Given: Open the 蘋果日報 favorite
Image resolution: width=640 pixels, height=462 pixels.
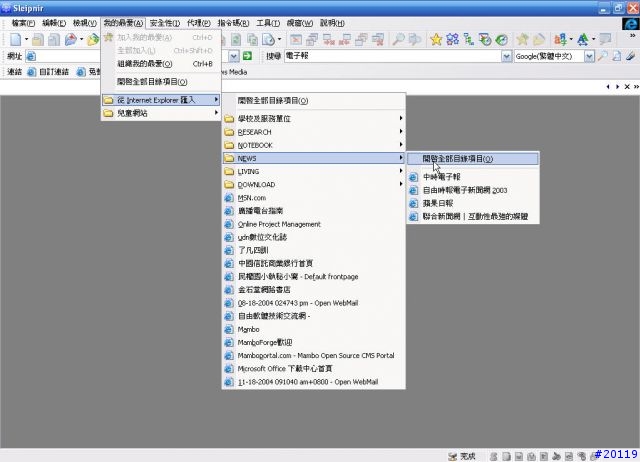Looking at the screenshot, I should coord(473,203).
